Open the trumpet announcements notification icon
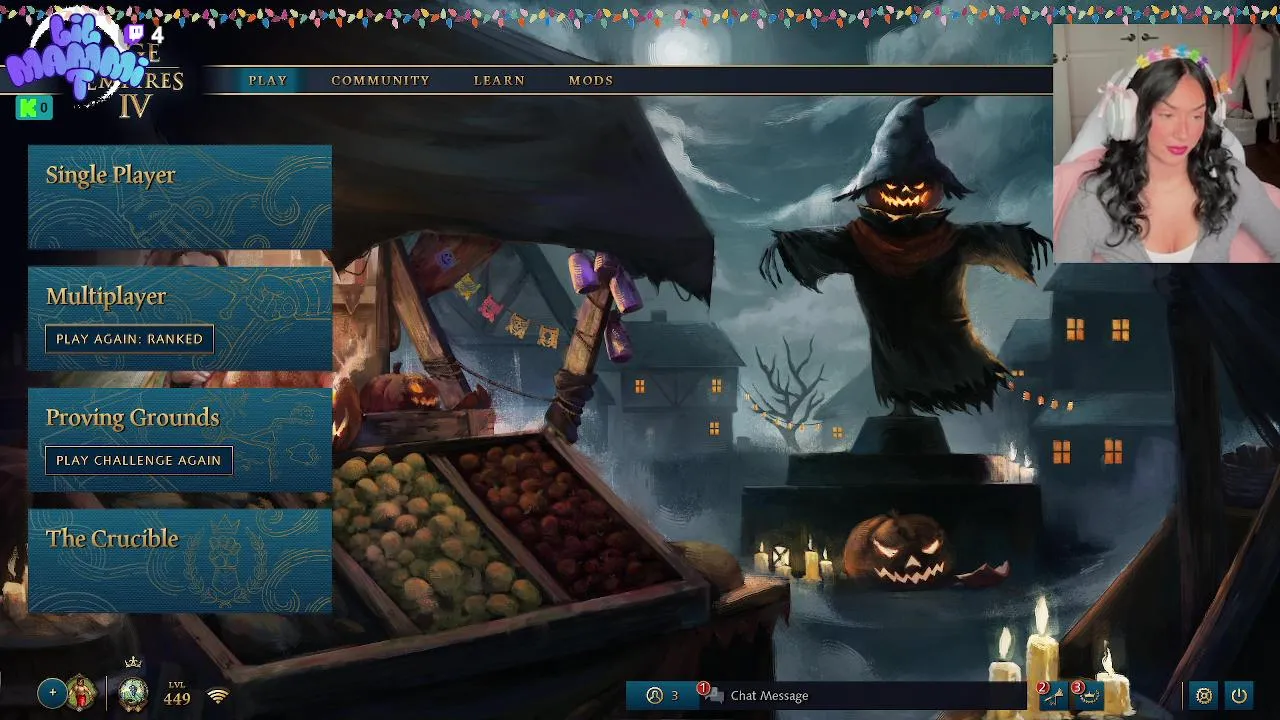1280x720 pixels. [1051, 695]
